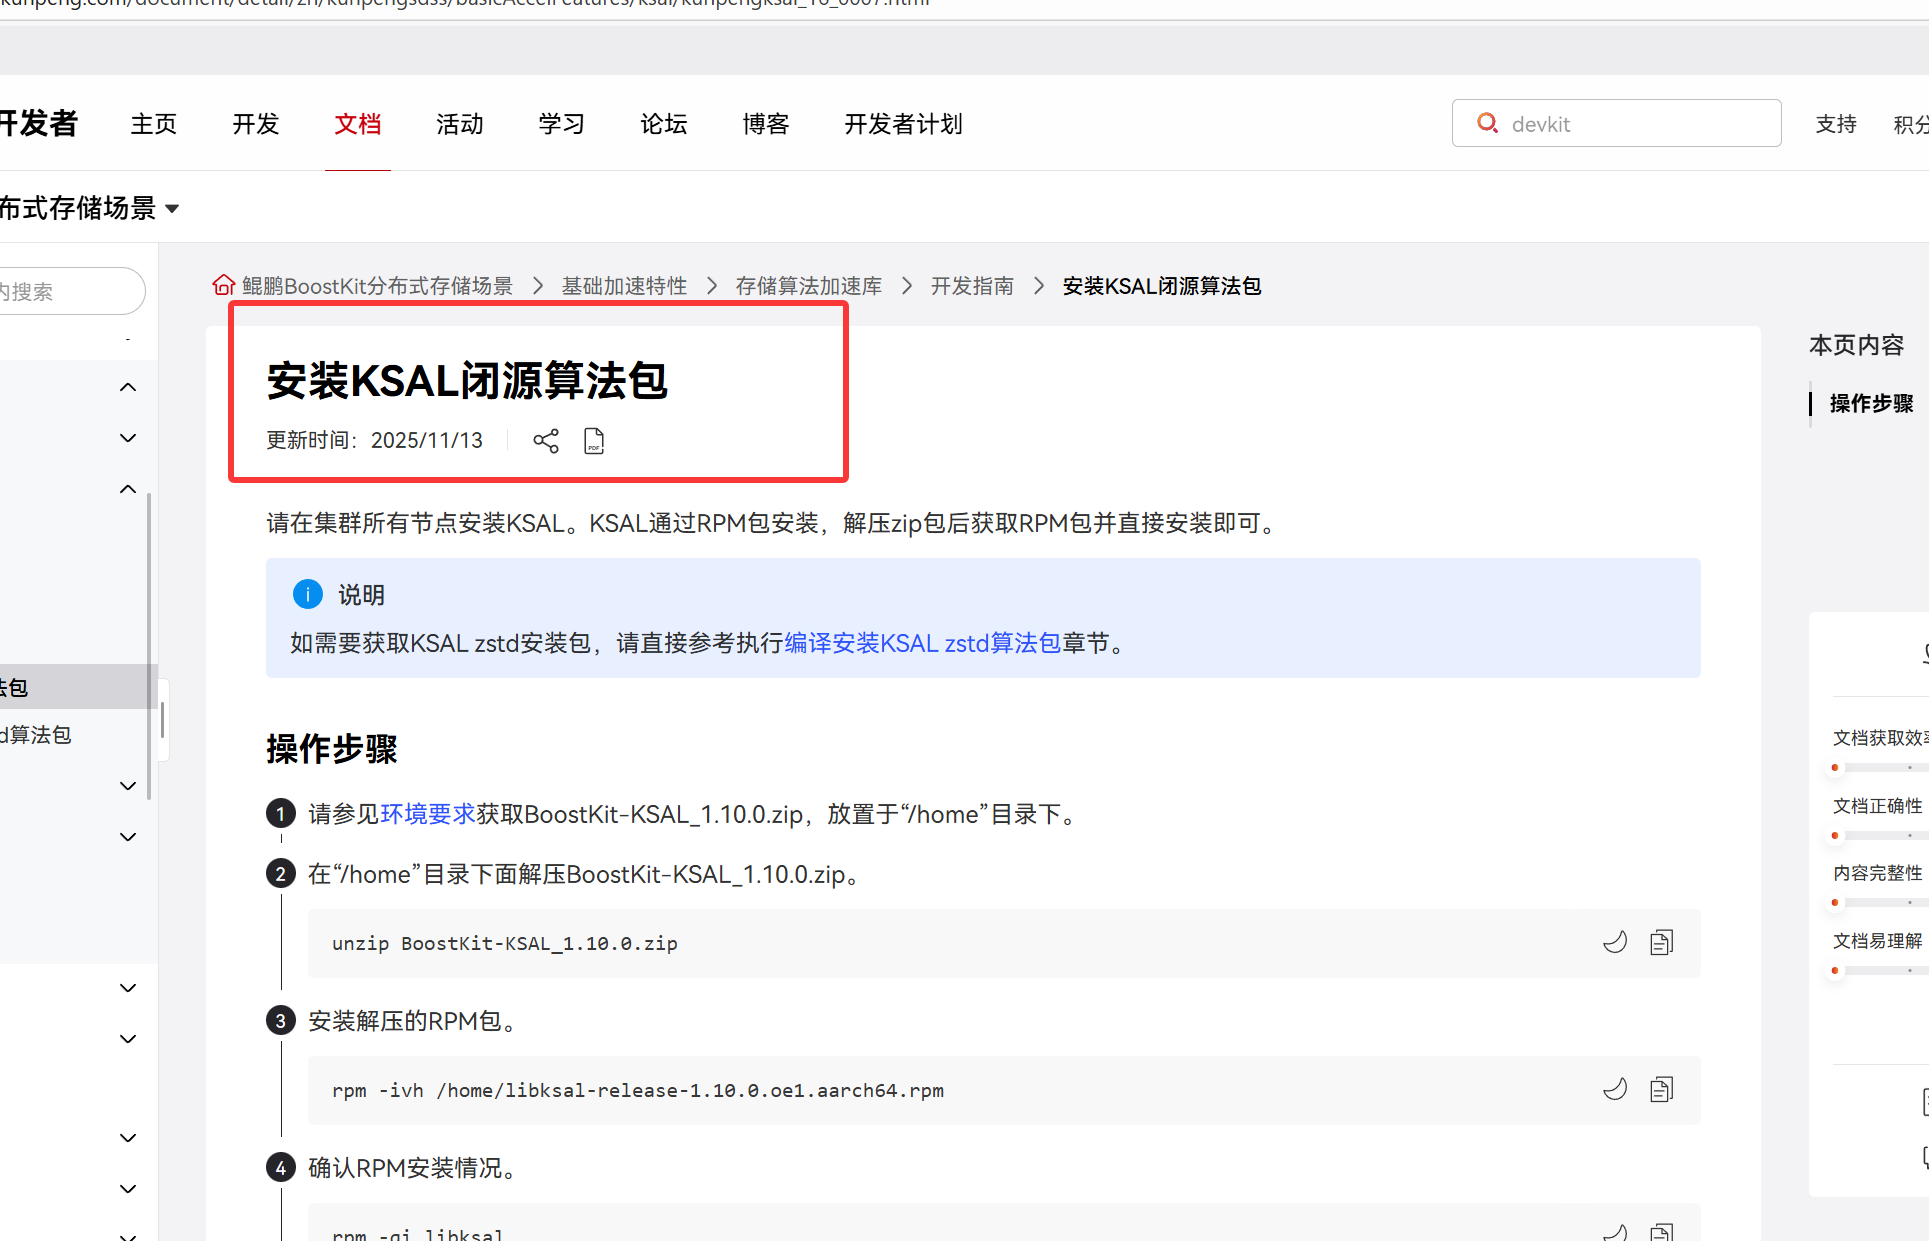The height and width of the screenshot is (1241, 1929).
Task: Copy the unzip BoostKit-KSAL command
Action: pyautogui.click(x=1661, y=943)
